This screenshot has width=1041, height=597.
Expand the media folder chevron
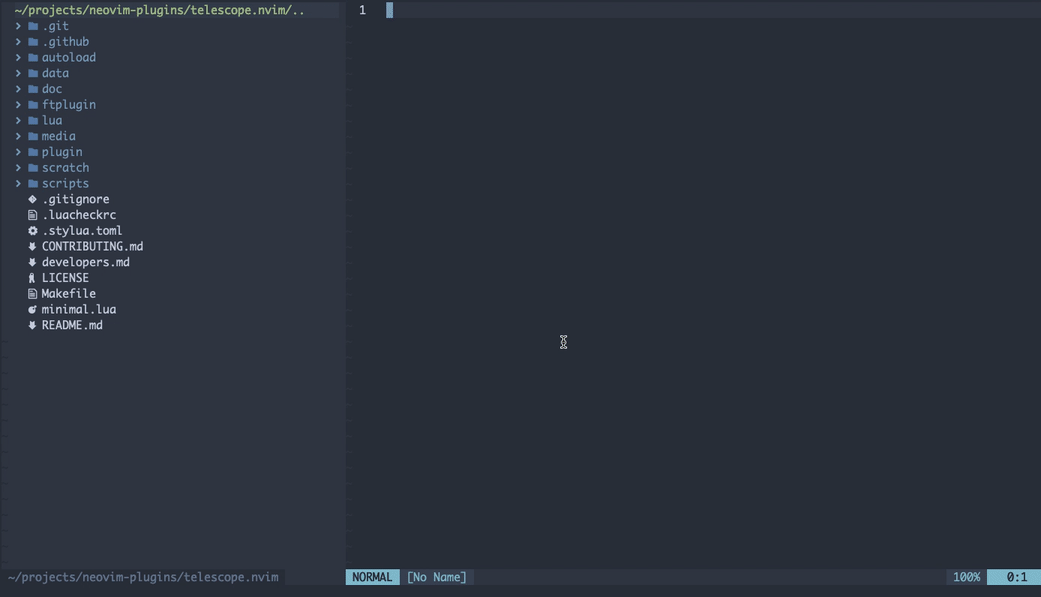pyautogui.click(x=18, y=136)
